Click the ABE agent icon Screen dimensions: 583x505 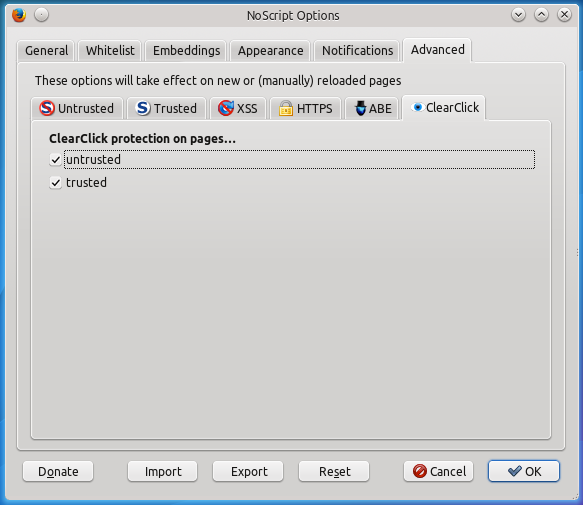tap(360, 108)
